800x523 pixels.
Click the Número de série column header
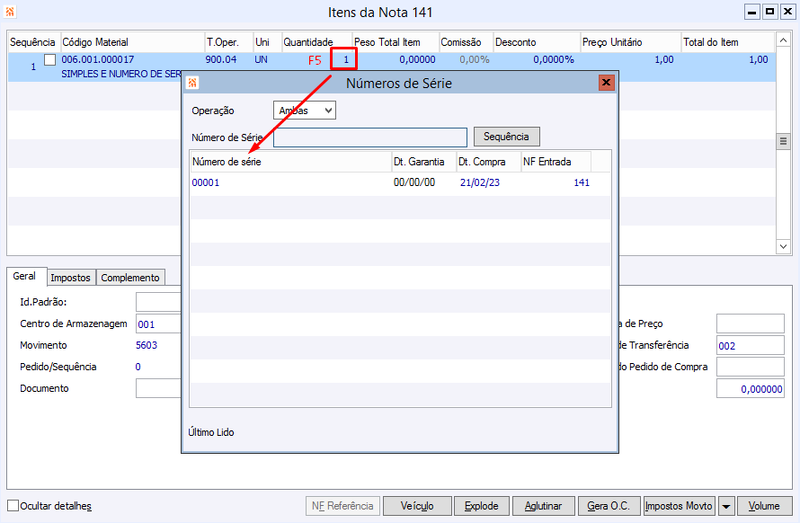click(291, 162)
